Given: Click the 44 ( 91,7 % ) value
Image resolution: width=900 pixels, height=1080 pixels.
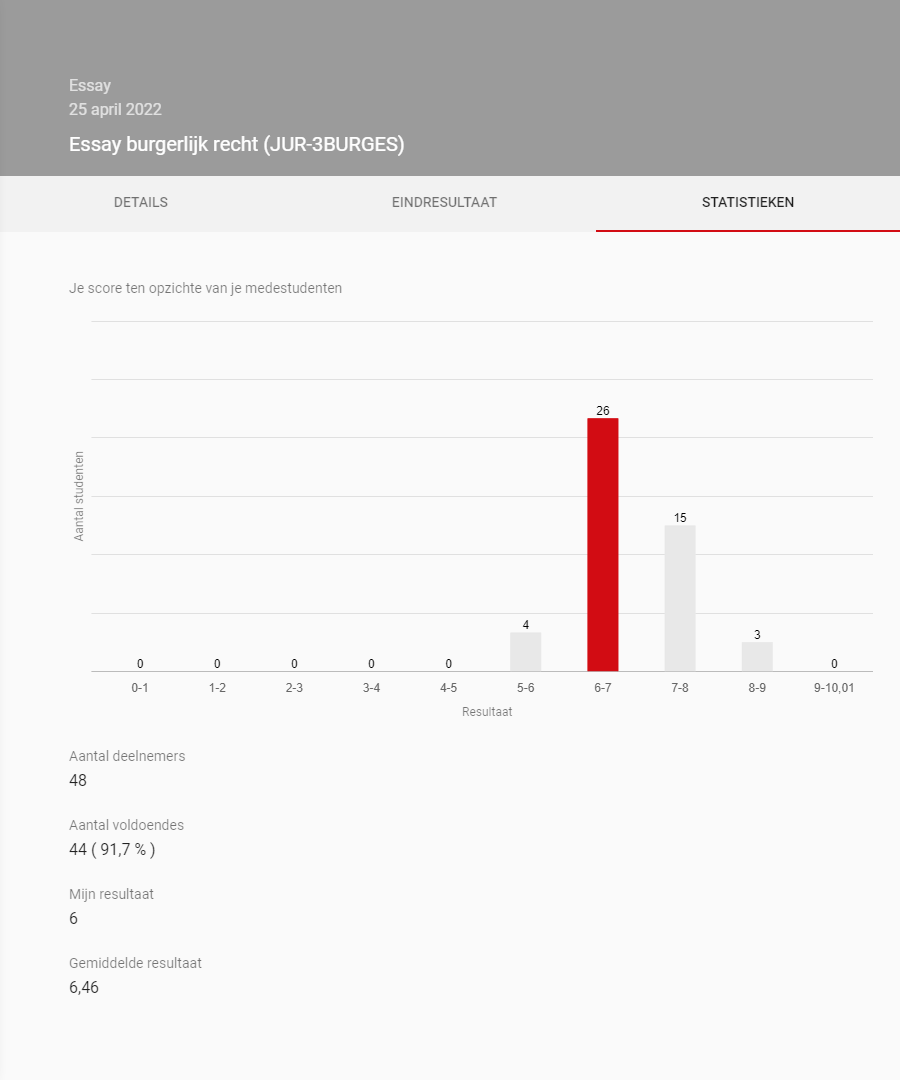Looking at the screenshot, I should pos(112,850).
